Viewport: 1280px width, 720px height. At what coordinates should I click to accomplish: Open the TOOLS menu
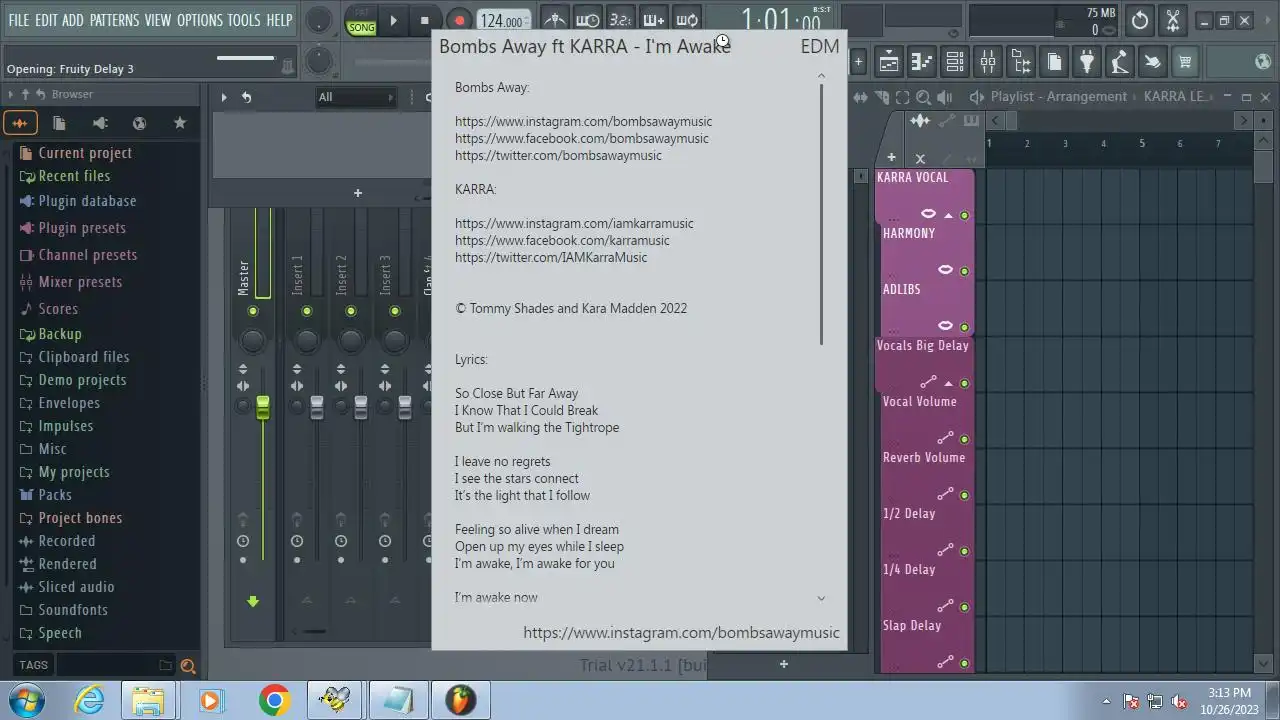click(x=244, y=20)
